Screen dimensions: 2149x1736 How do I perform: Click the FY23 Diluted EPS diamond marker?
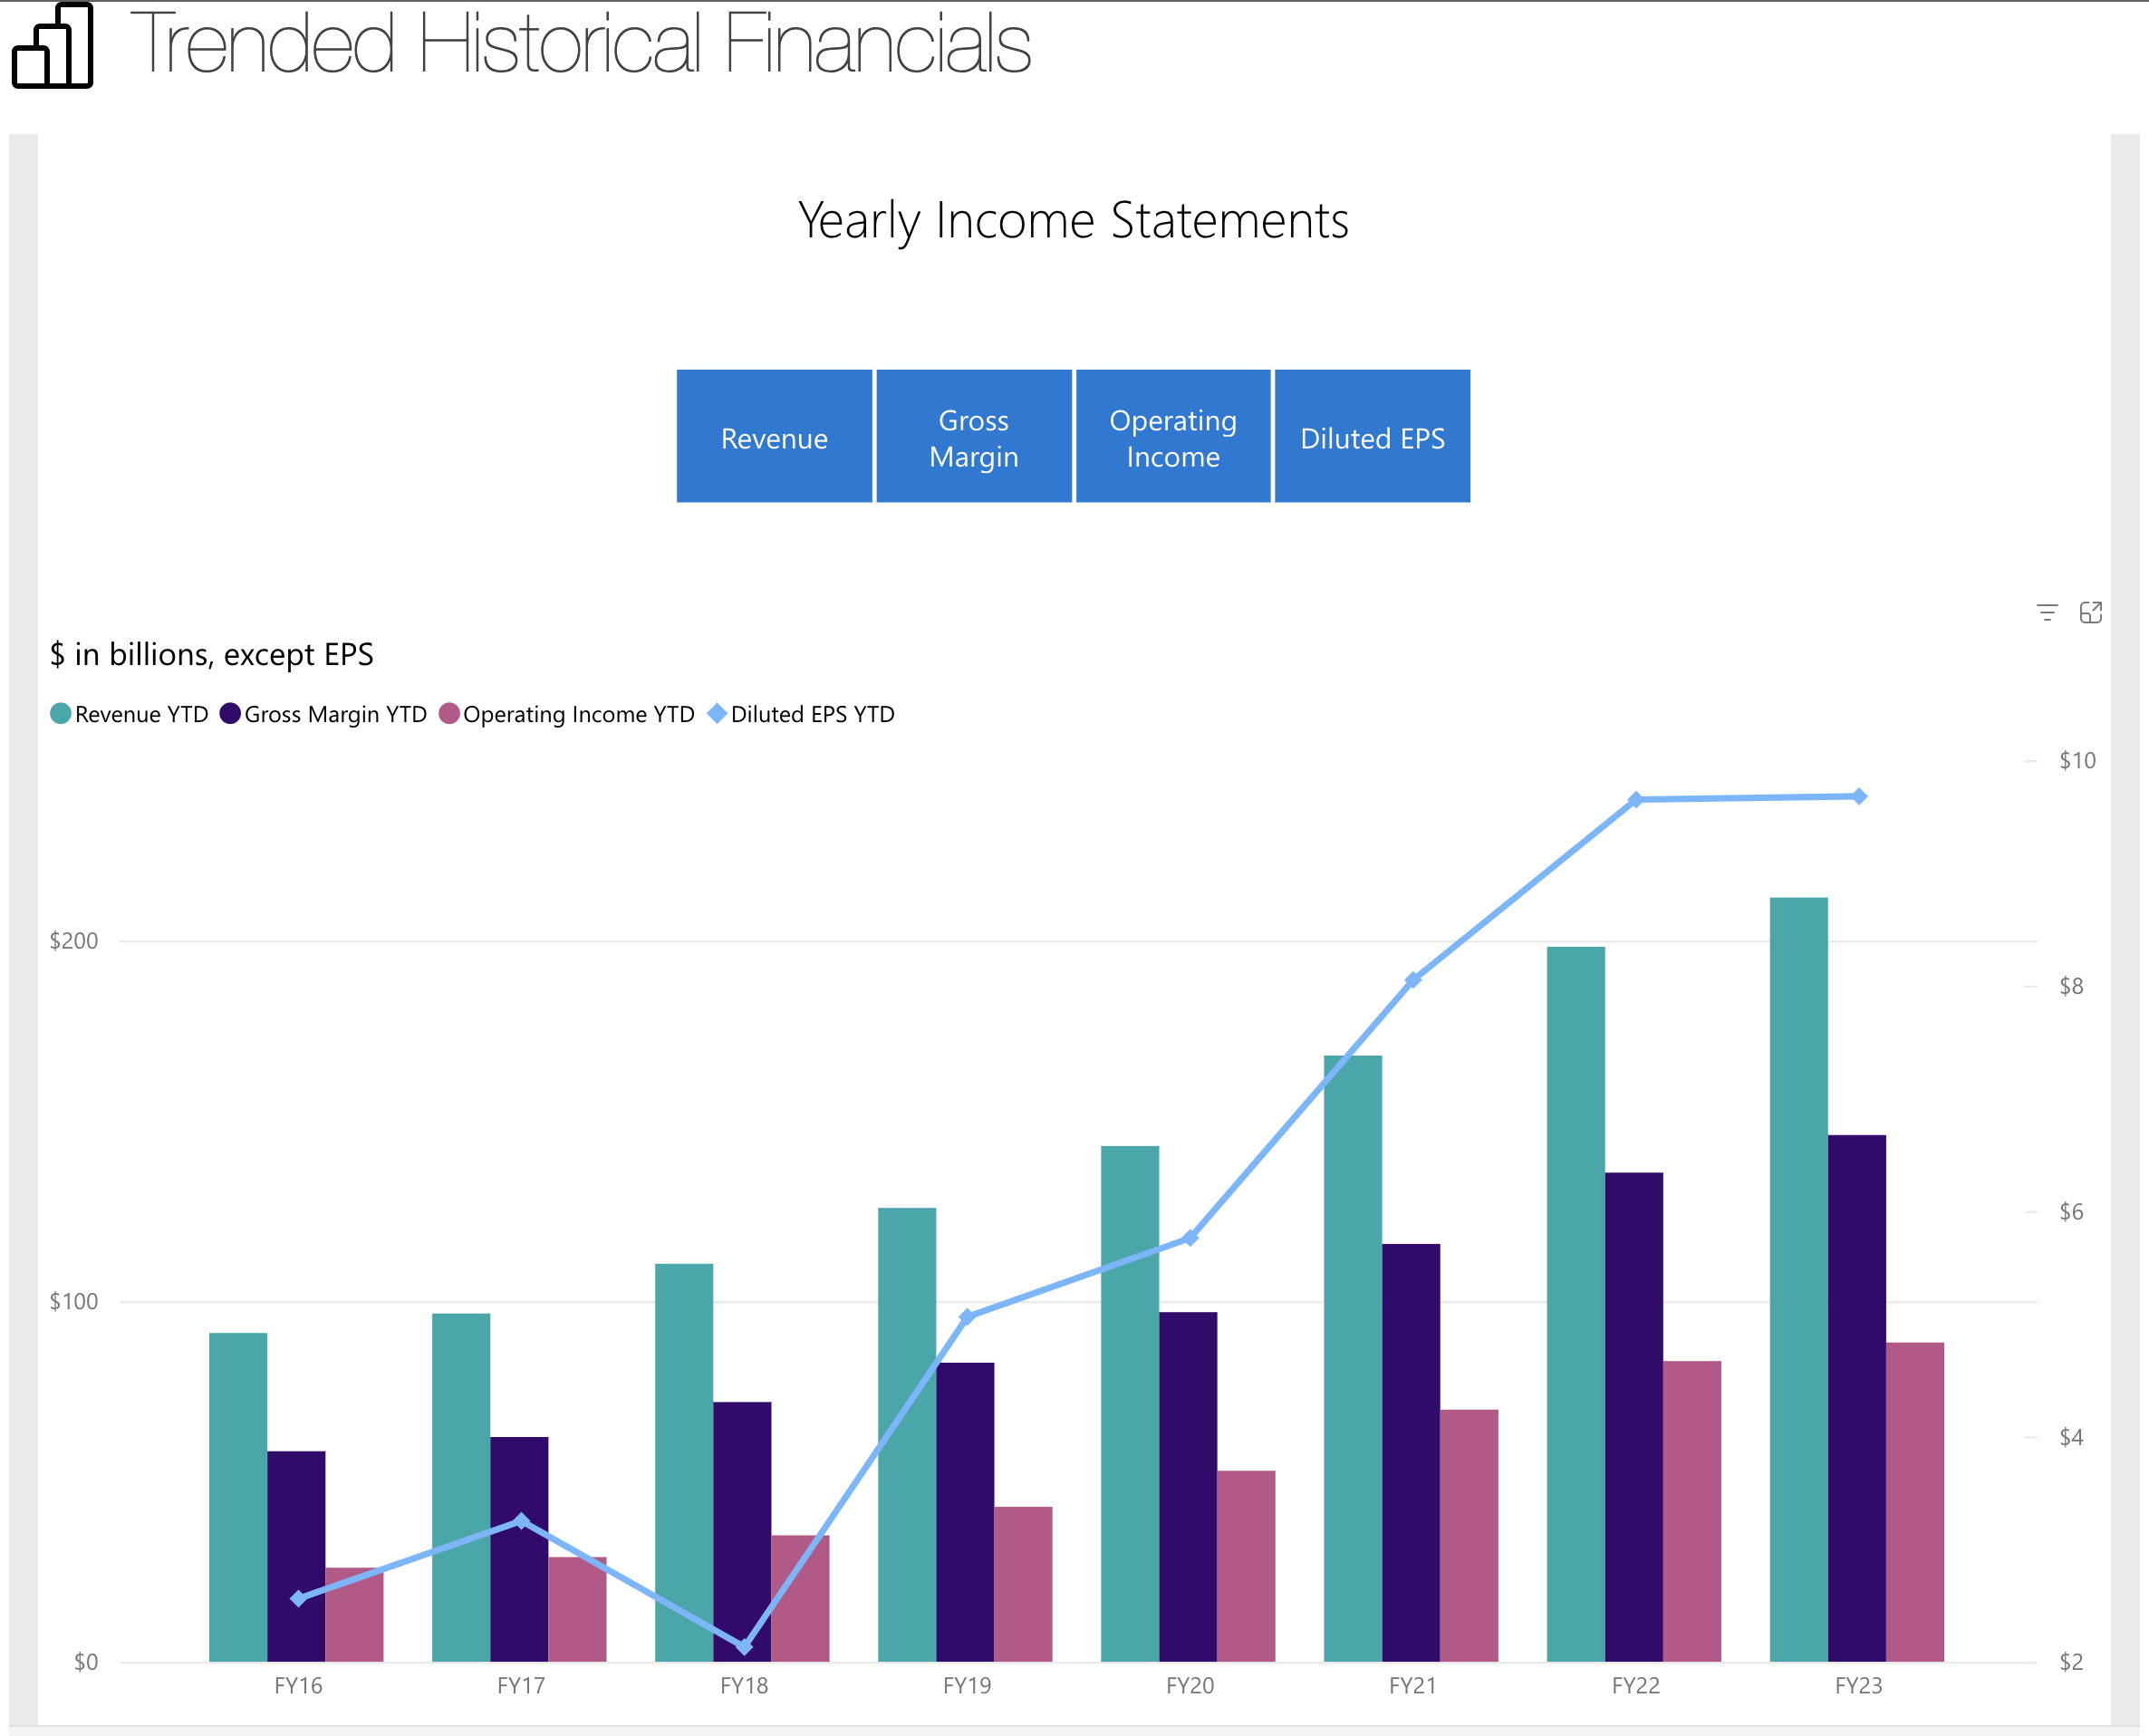tap(1858, 797)
